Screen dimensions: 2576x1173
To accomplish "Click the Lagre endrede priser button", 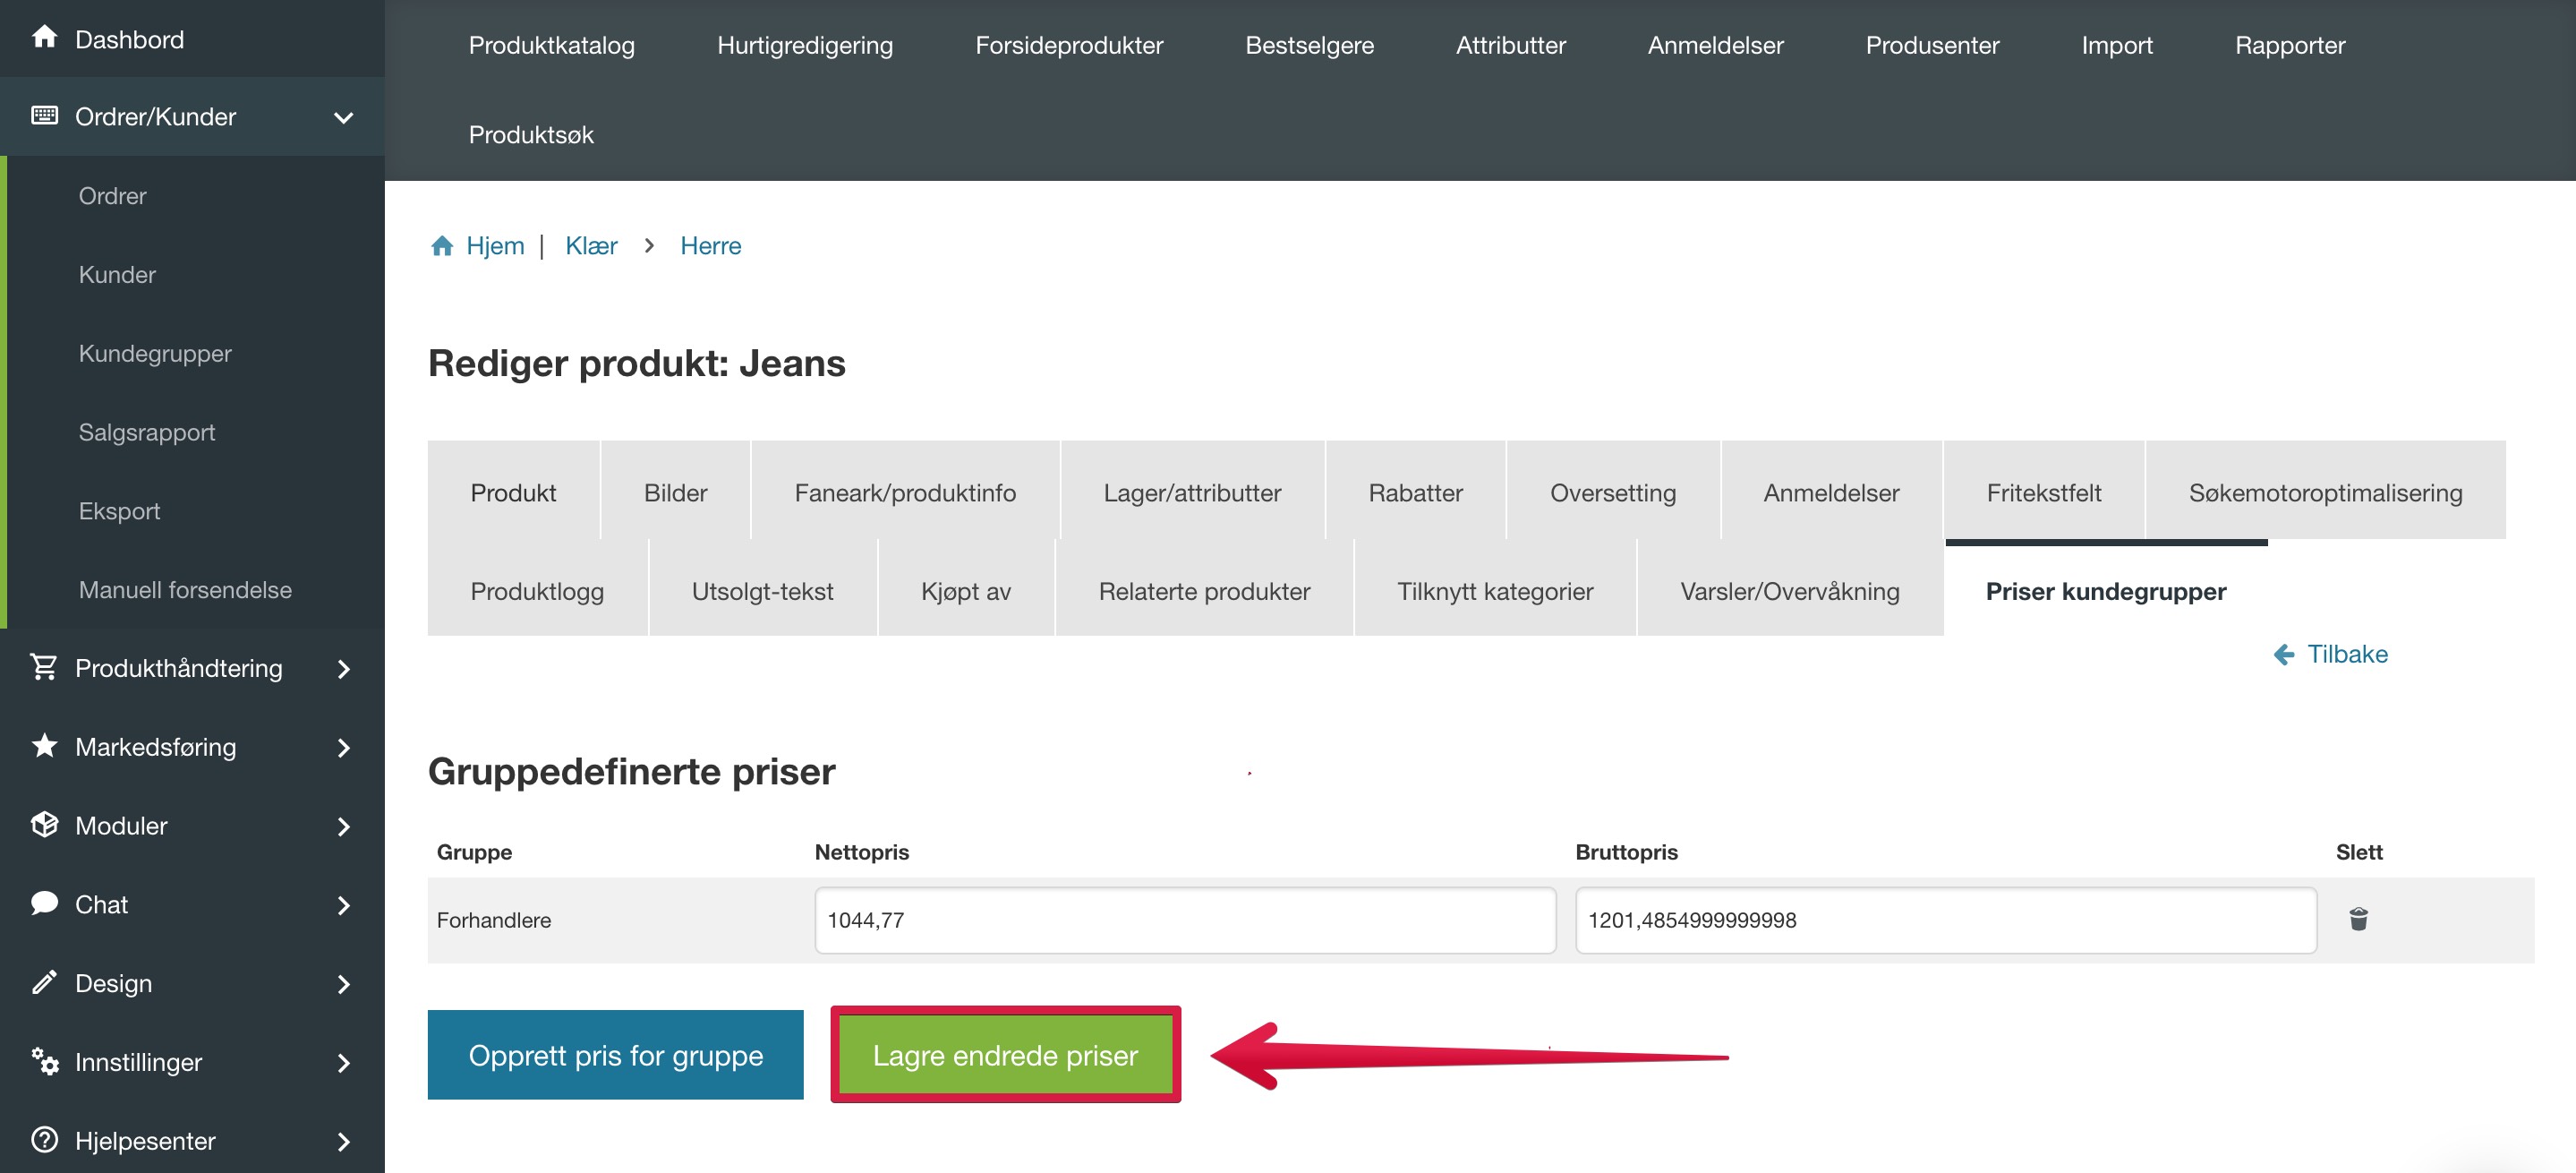I will 1005,1054.
